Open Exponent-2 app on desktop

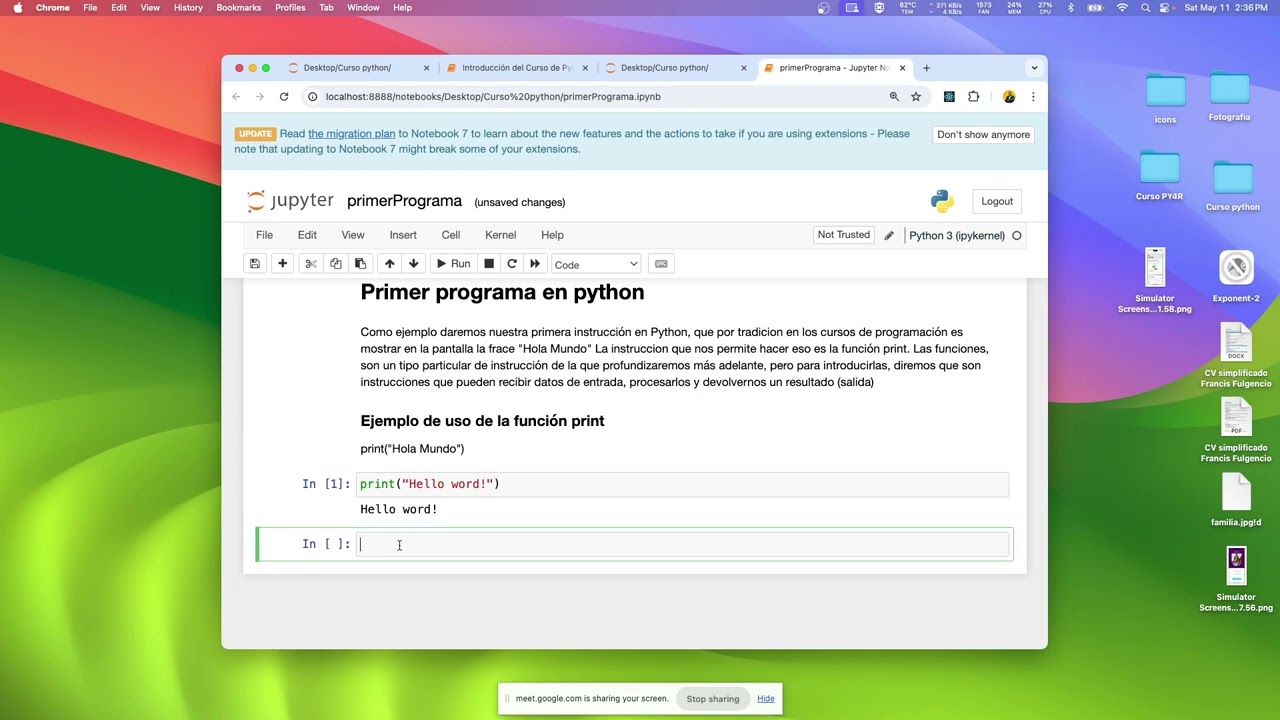[1236, 276]
